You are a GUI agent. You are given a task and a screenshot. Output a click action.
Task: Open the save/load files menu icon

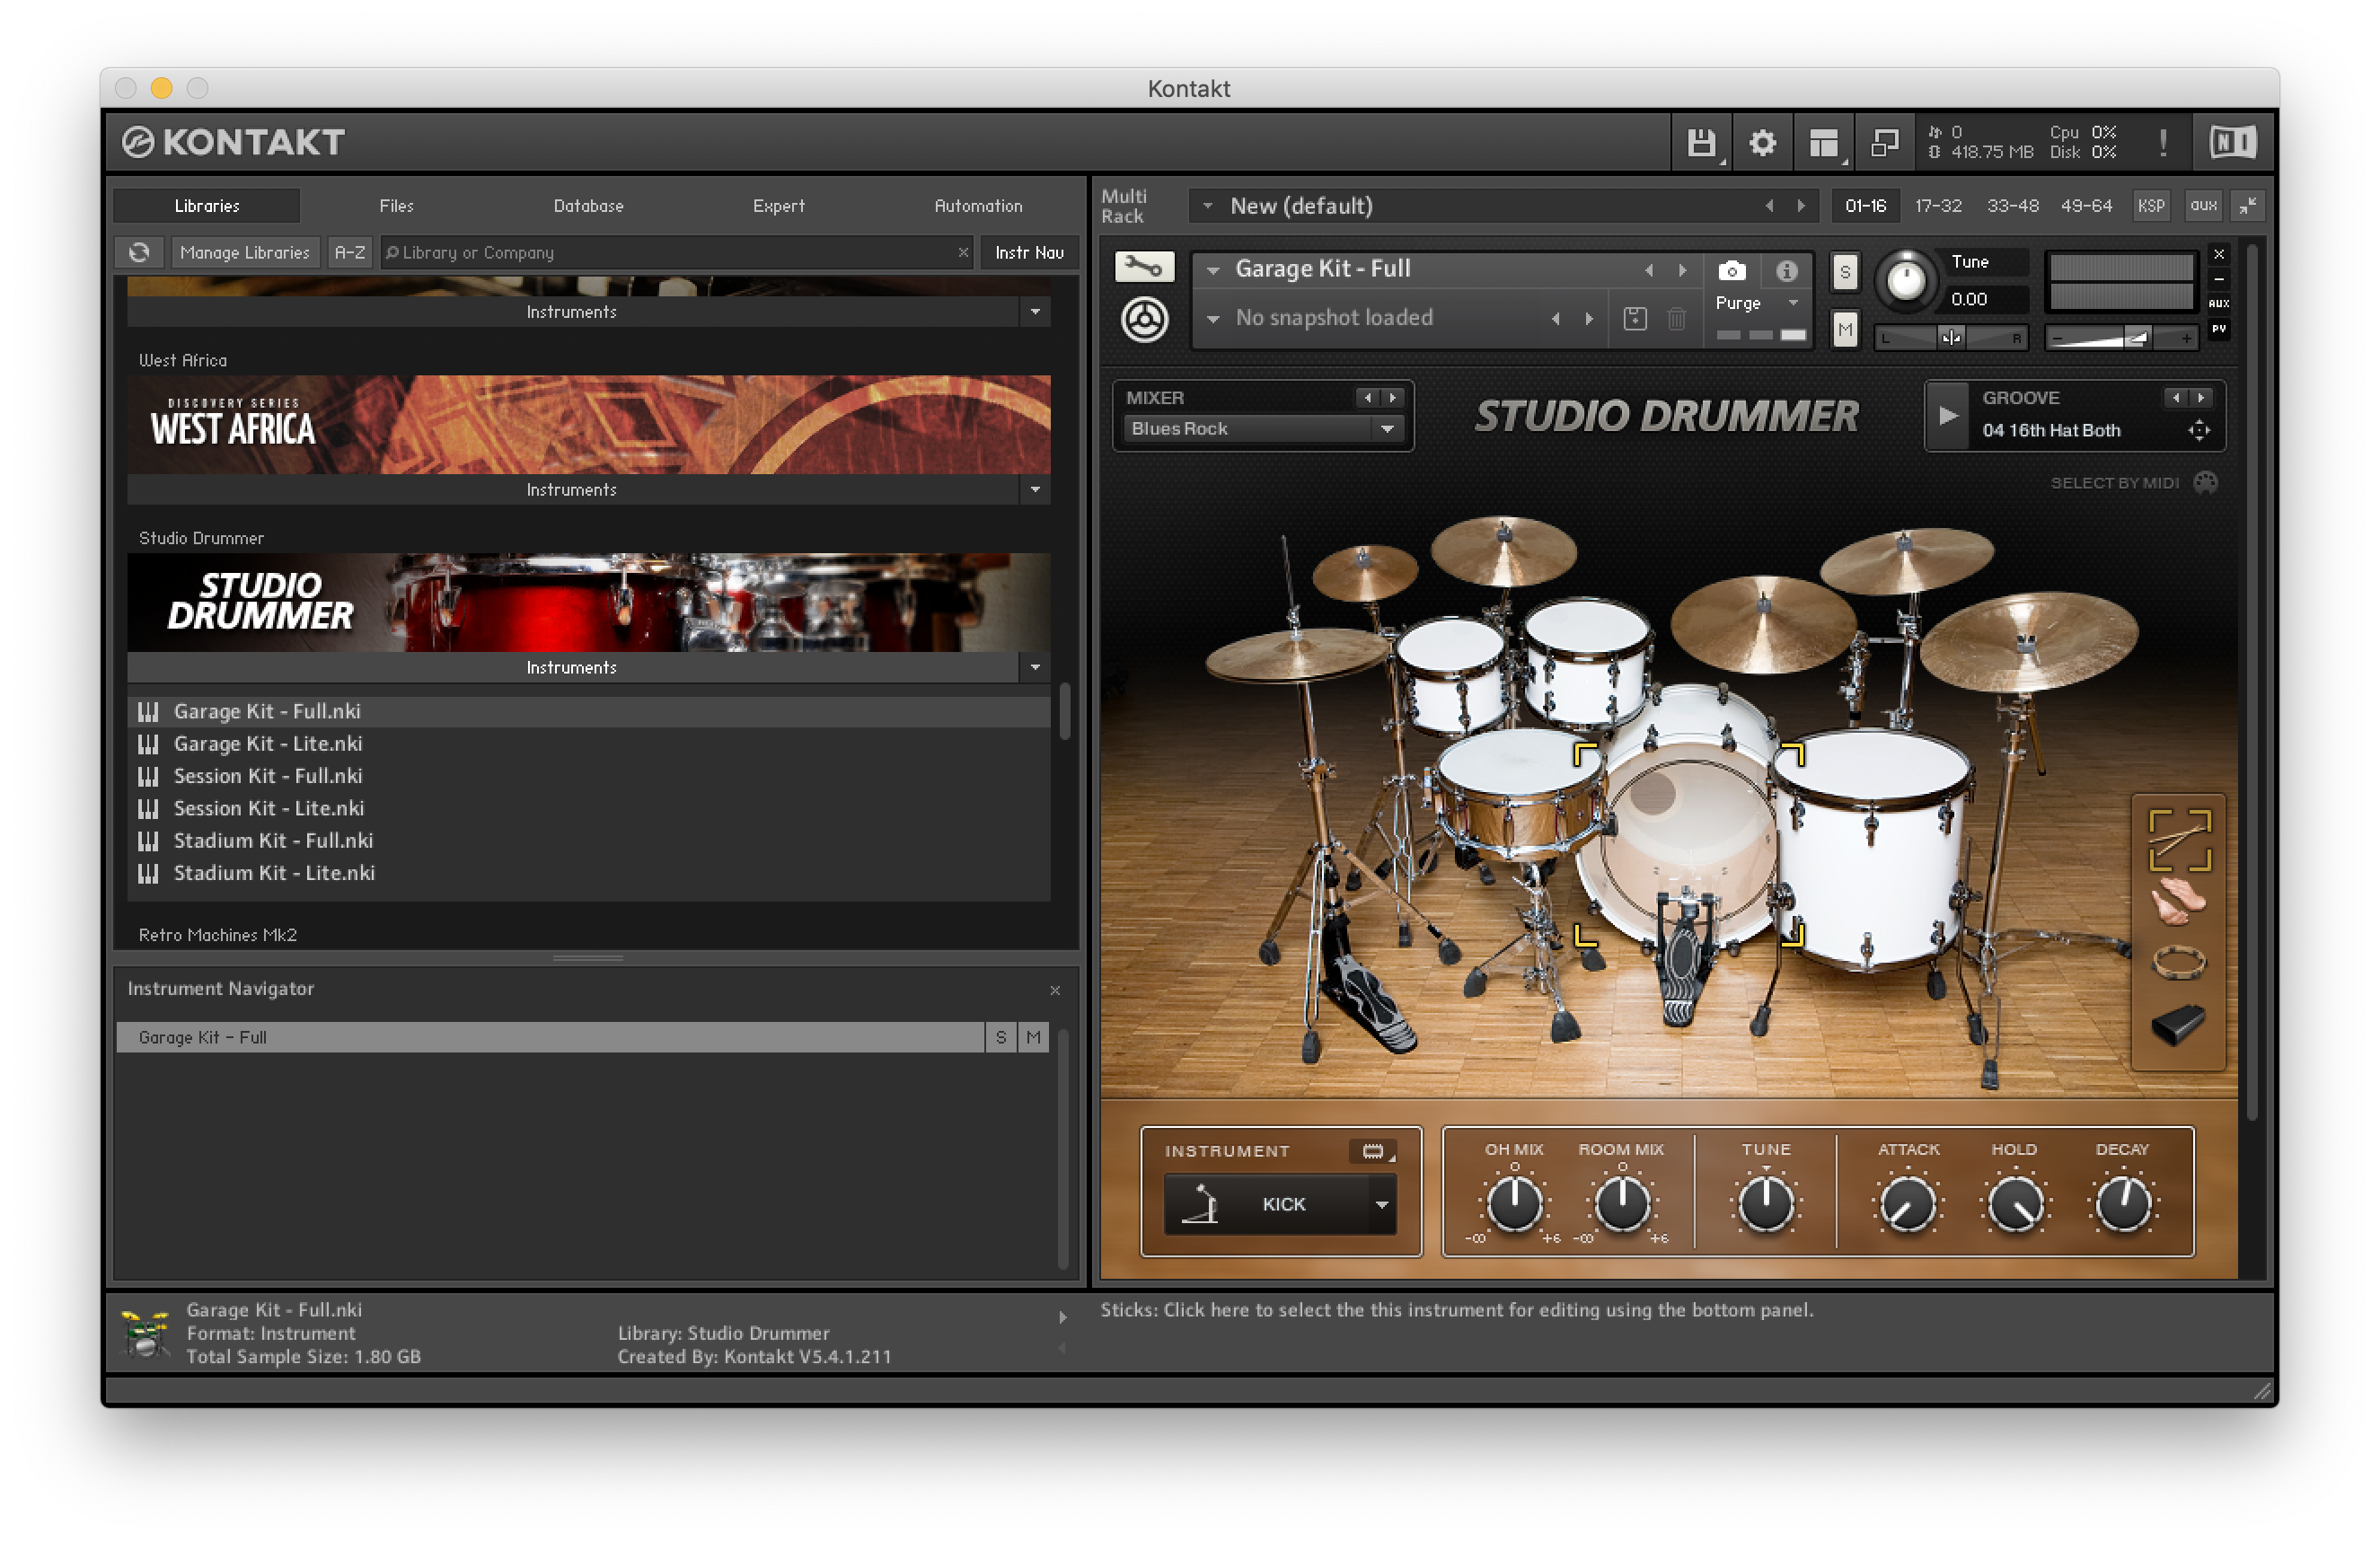(x=1701, y=143)
